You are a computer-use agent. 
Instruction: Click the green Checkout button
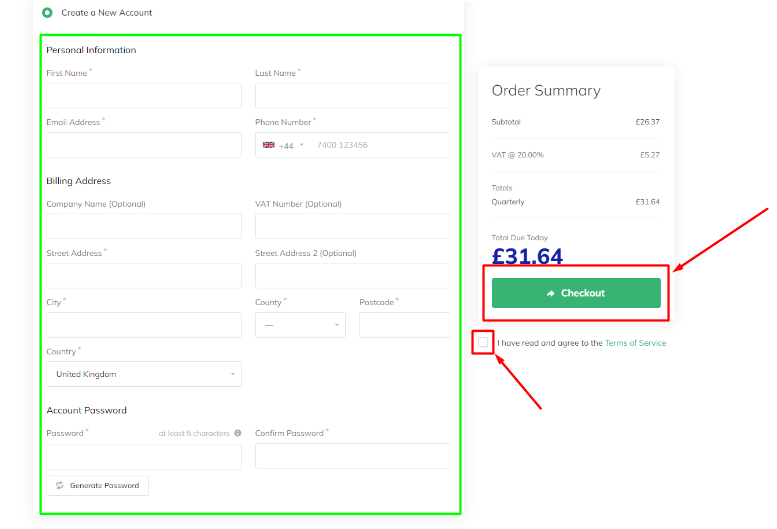(x=576, y=293)
